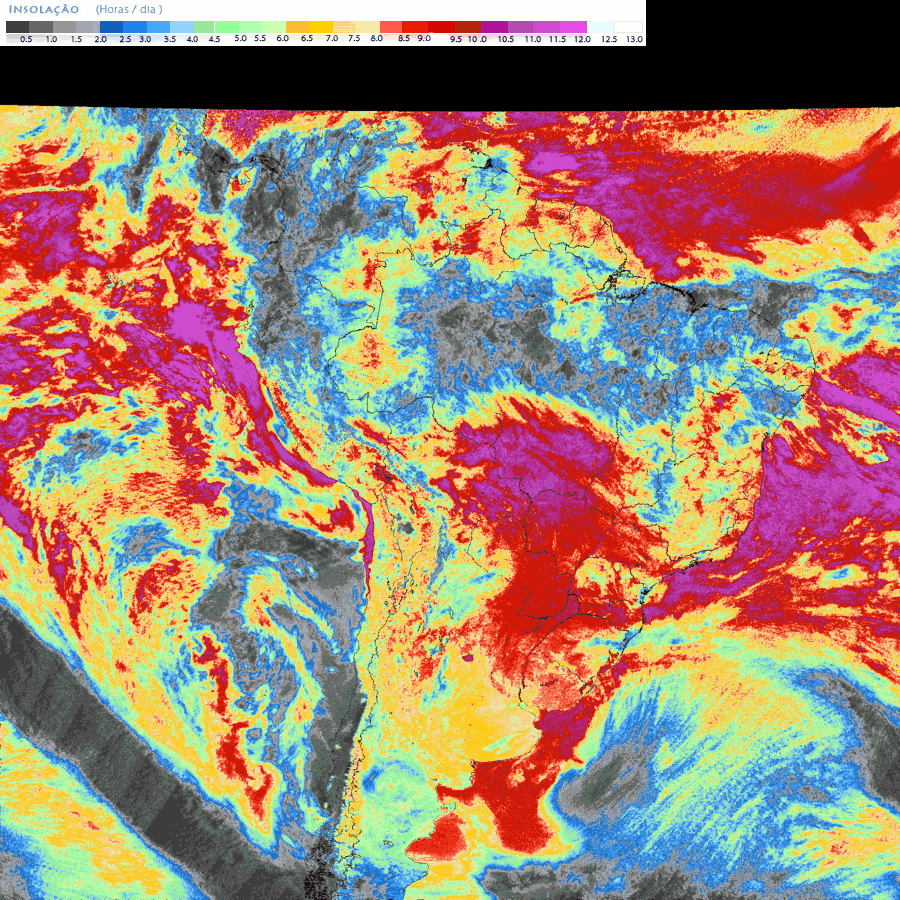Viewport: 900px width, 900px height.
Task: Click the pale blue 12.5 legend swatch
Action: pos(601,27)
